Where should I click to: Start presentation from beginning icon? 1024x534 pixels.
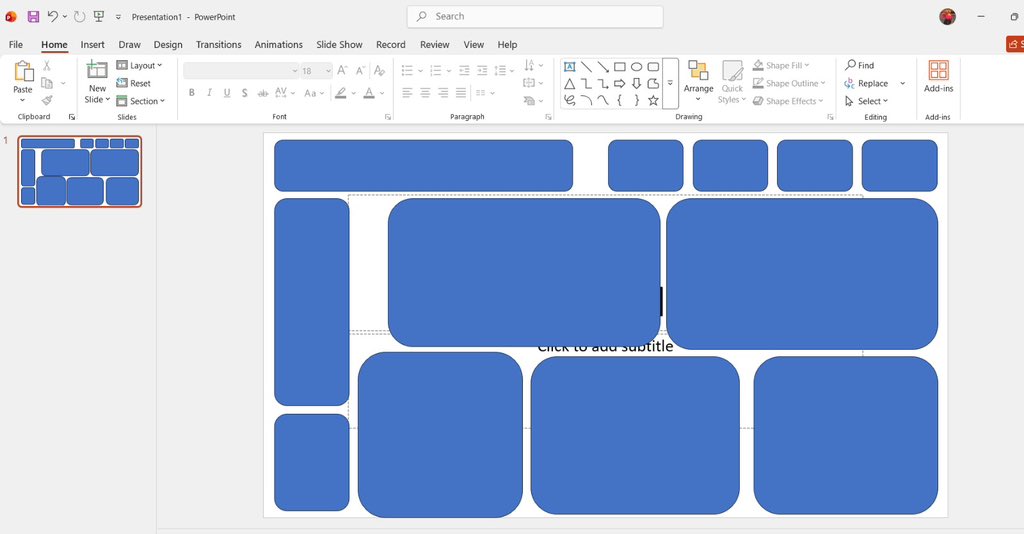[99, 16]
